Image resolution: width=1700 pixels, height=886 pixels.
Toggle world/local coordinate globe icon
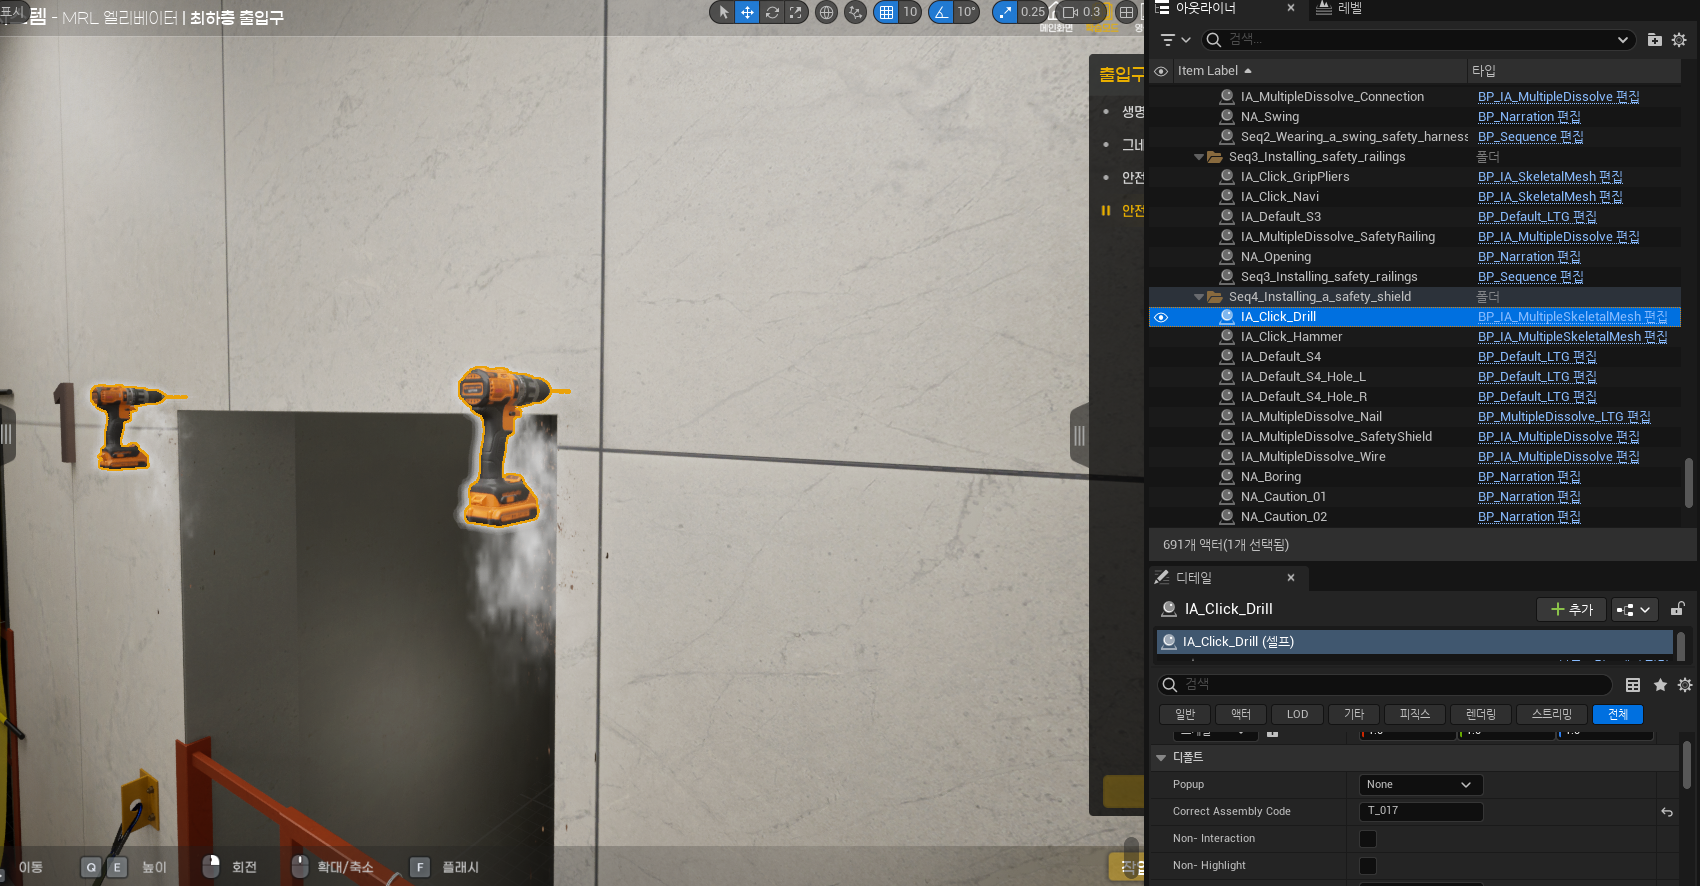coord(826,12)
